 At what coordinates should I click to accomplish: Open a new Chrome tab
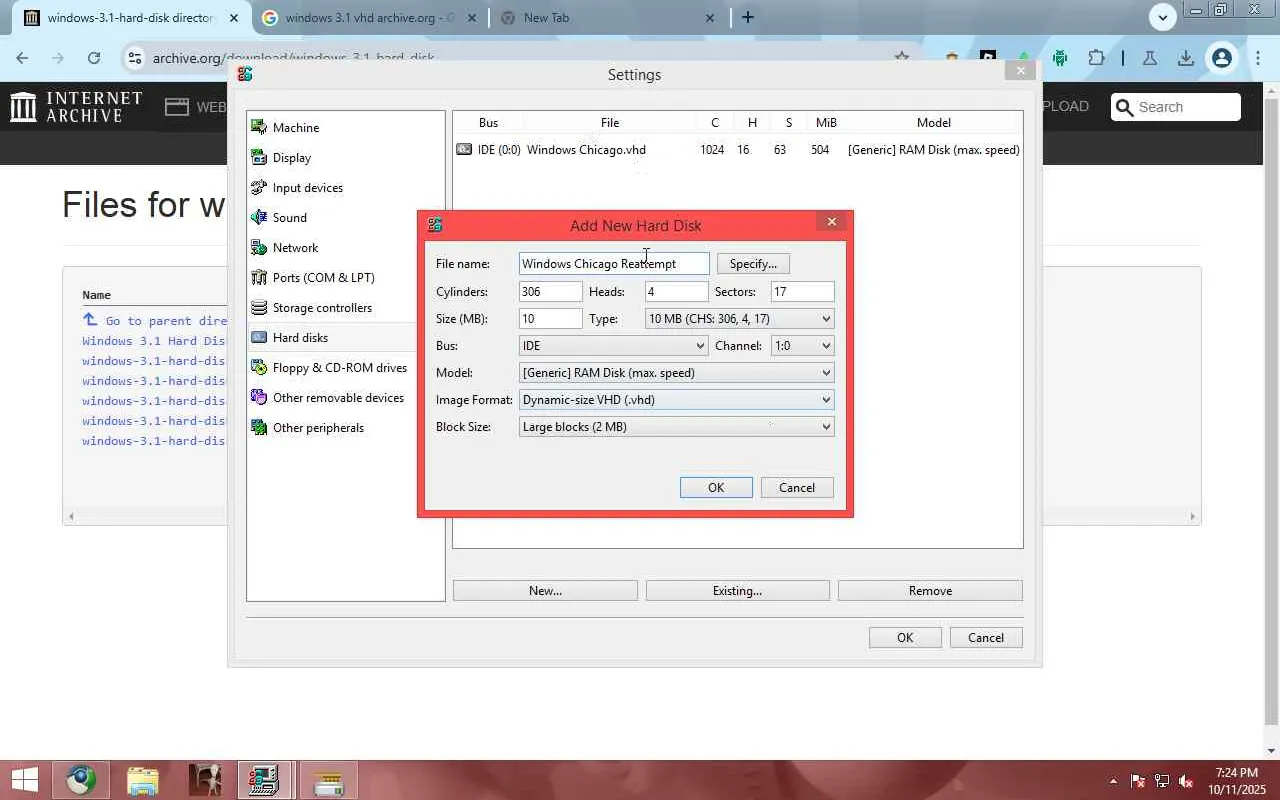[747, 17]
